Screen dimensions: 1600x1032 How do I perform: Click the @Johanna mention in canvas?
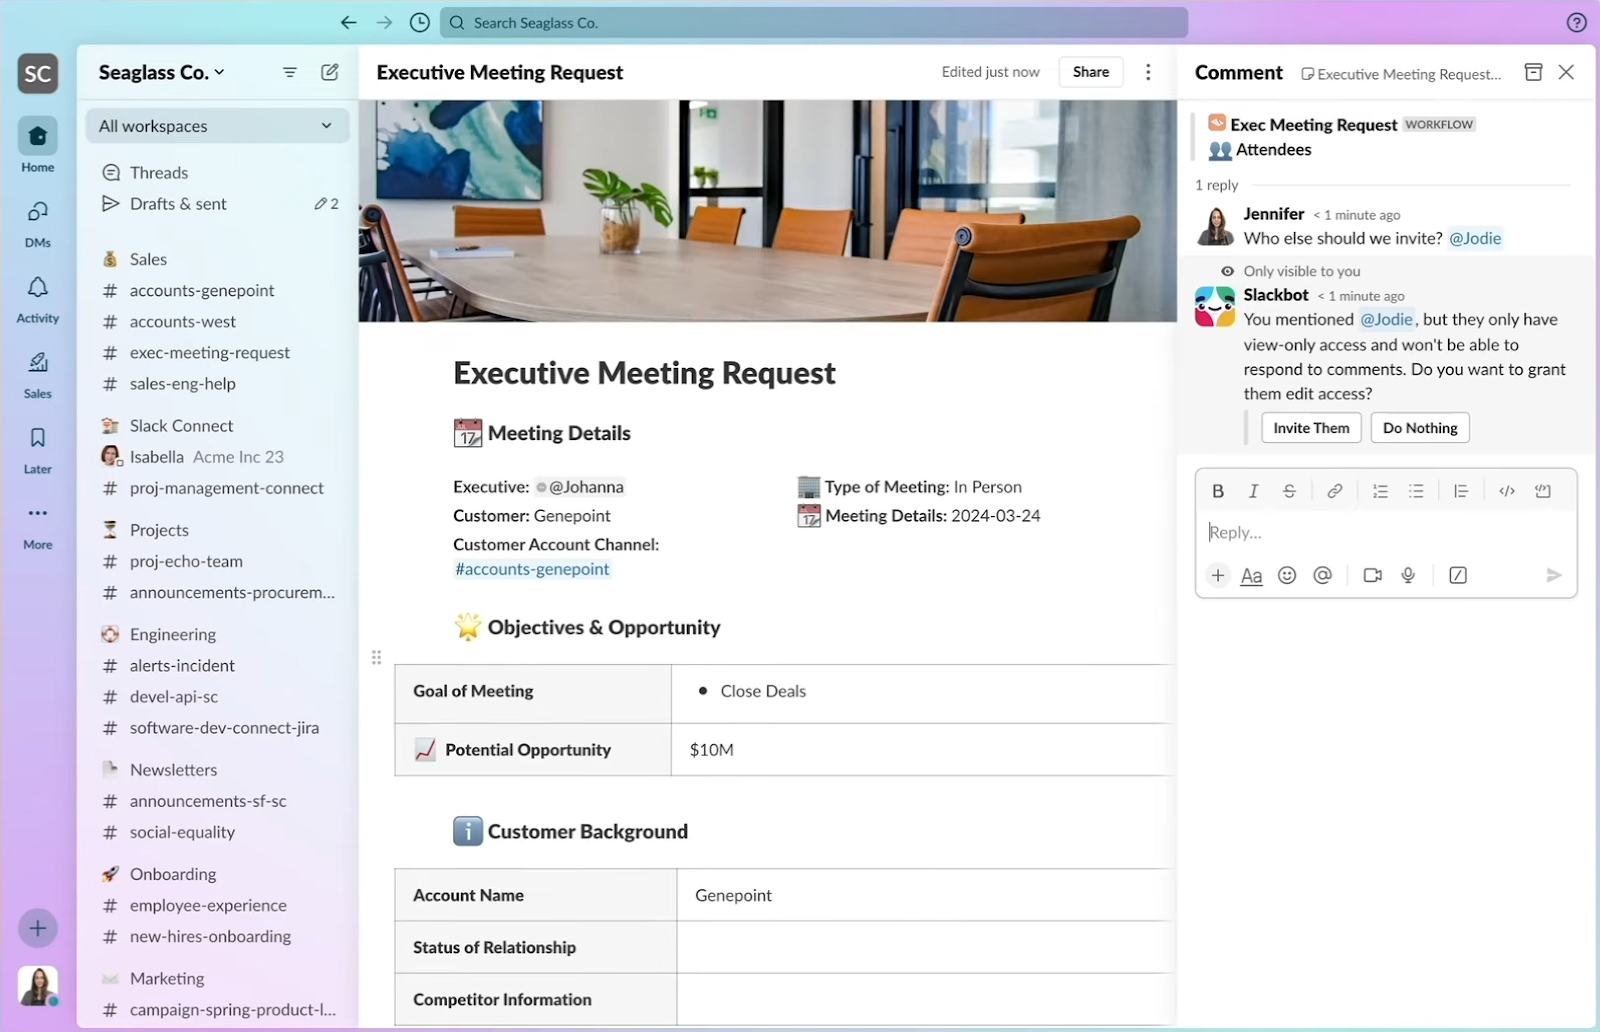pyautogui.click(x=580, y=487)
